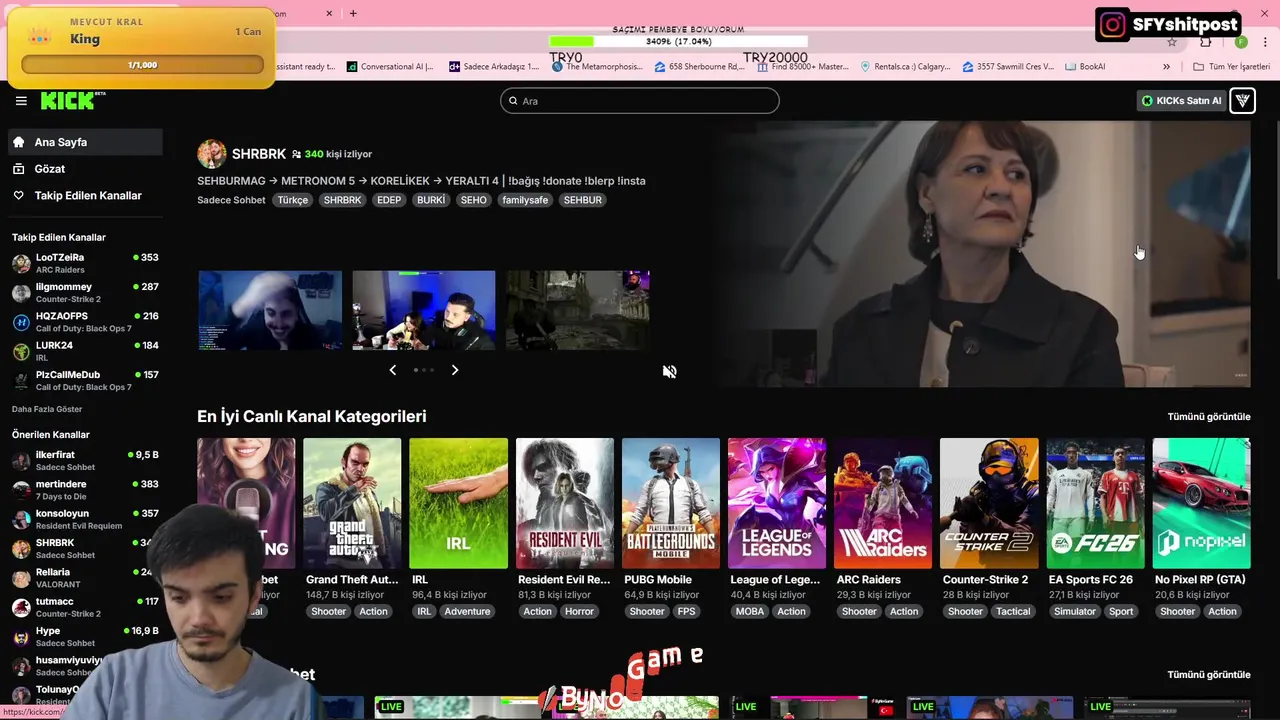
Task: Go to previous featured stream arrow
Action: click(392, 370)
